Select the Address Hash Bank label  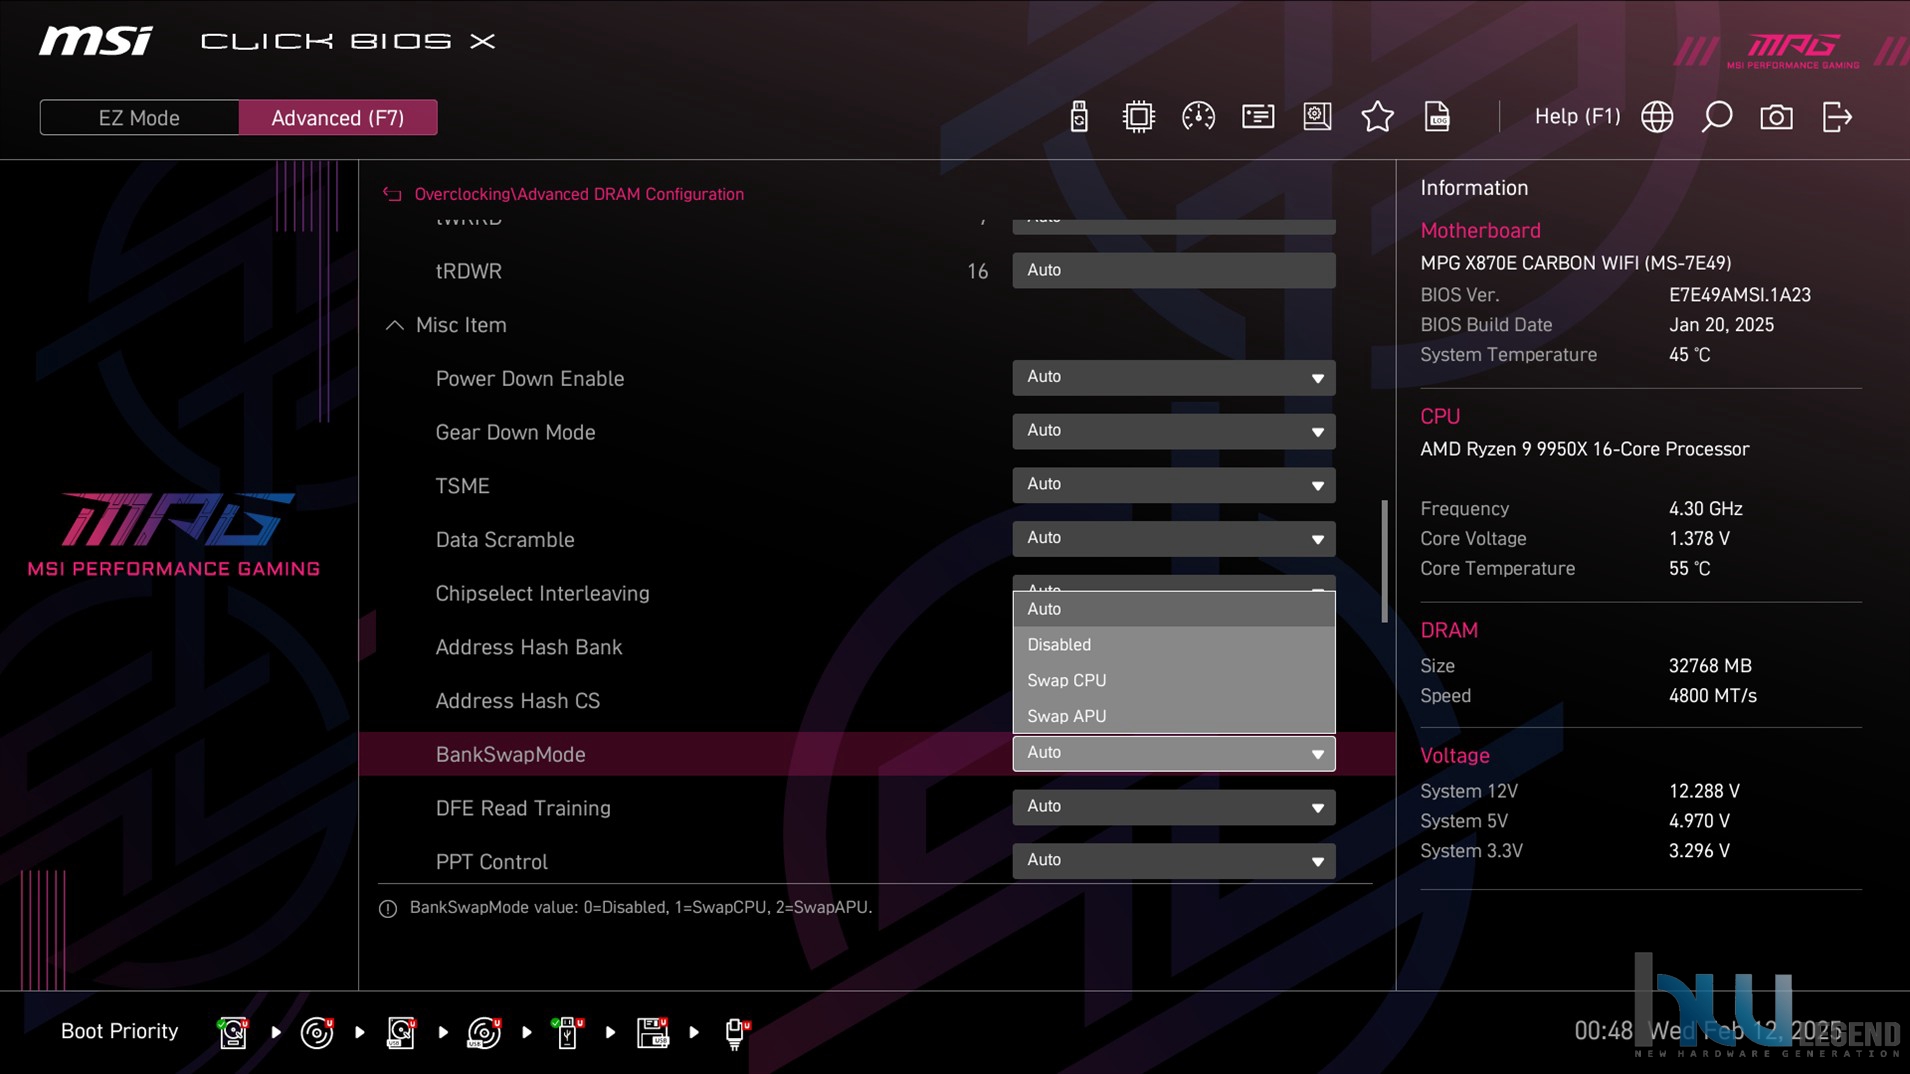[528, 647]
